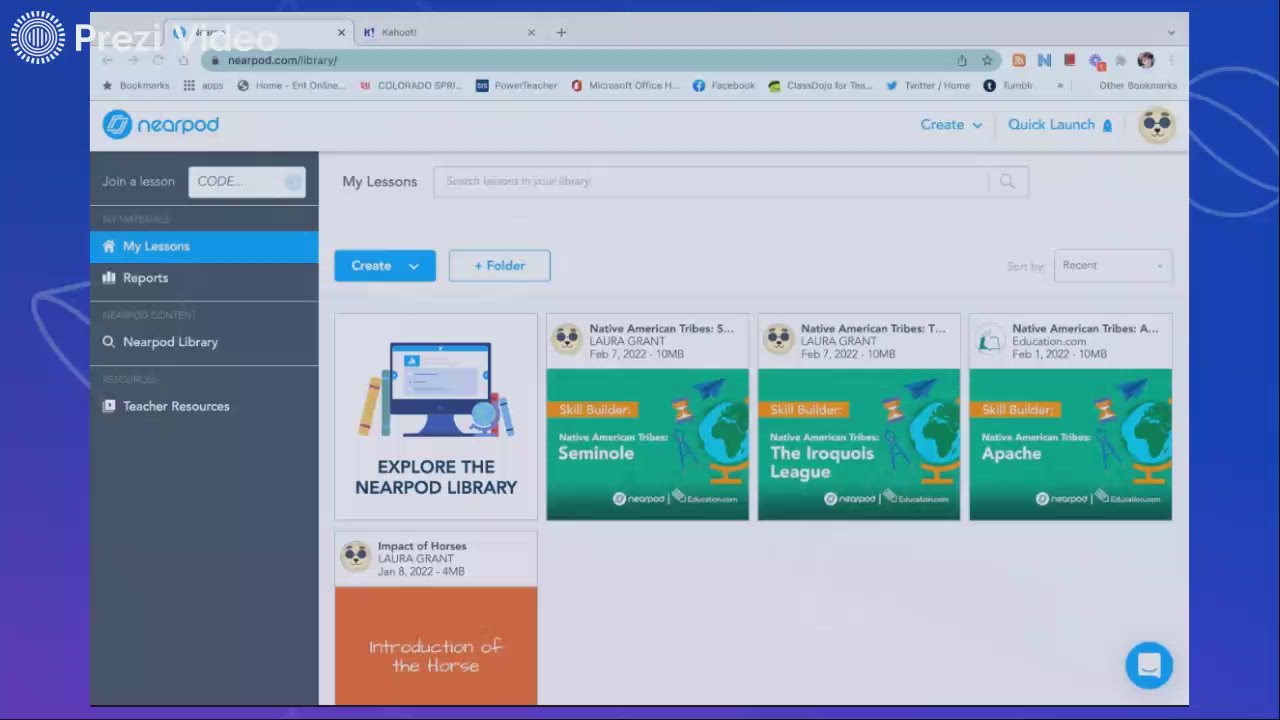
Task: Open the Tumblr bookmark
Action: click(x=1008, y=86)
